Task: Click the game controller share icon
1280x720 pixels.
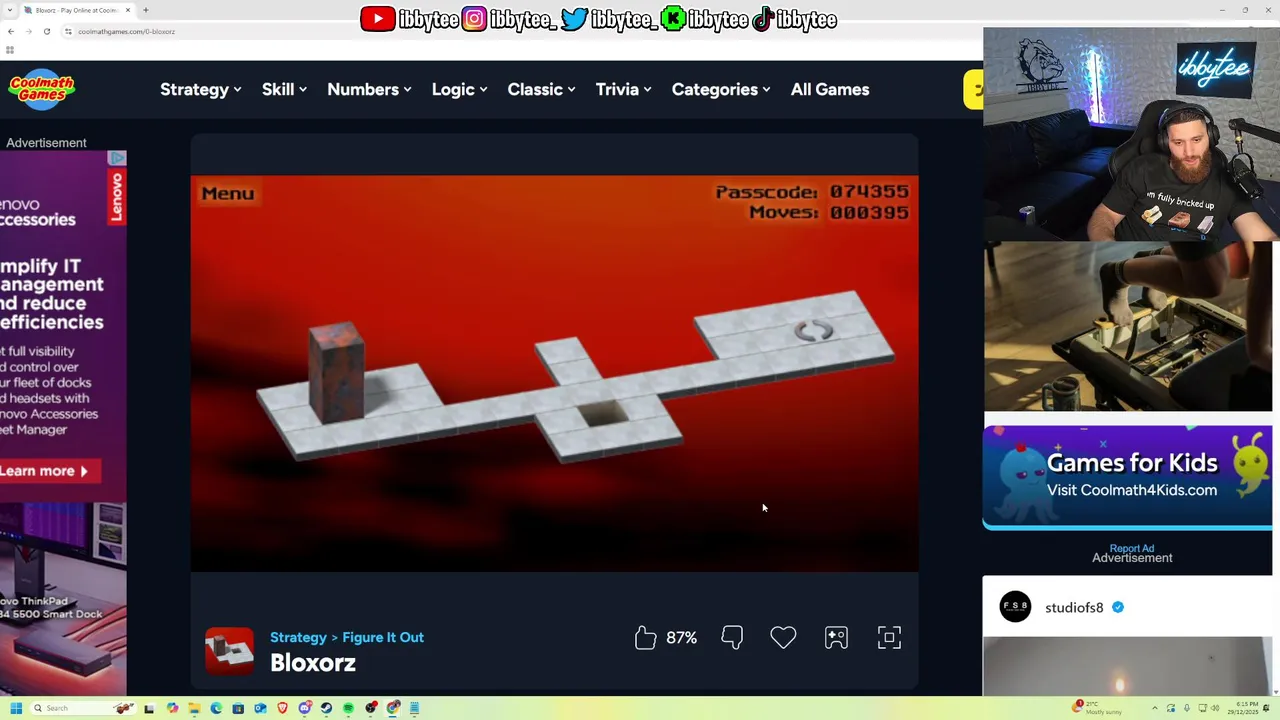Action: [x=836, y=637]
